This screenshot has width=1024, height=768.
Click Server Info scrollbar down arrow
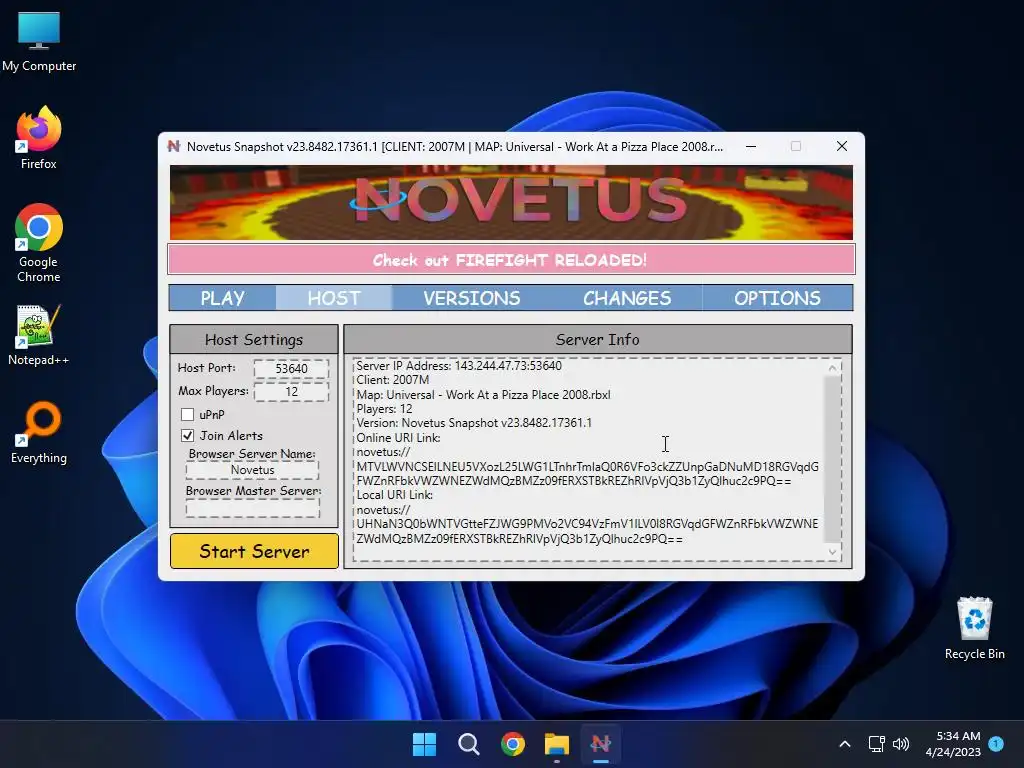coord(832,552)
